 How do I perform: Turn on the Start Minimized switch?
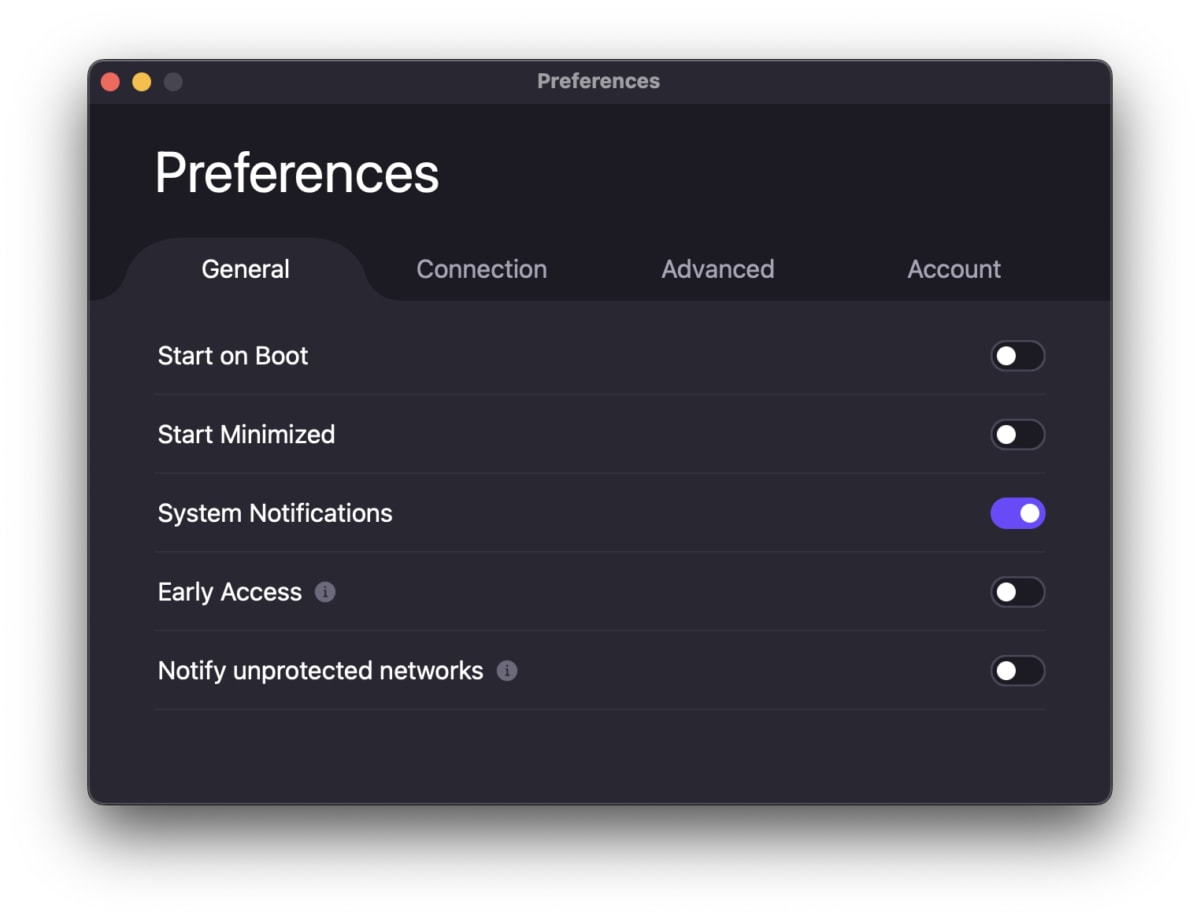coord(1018,435)
